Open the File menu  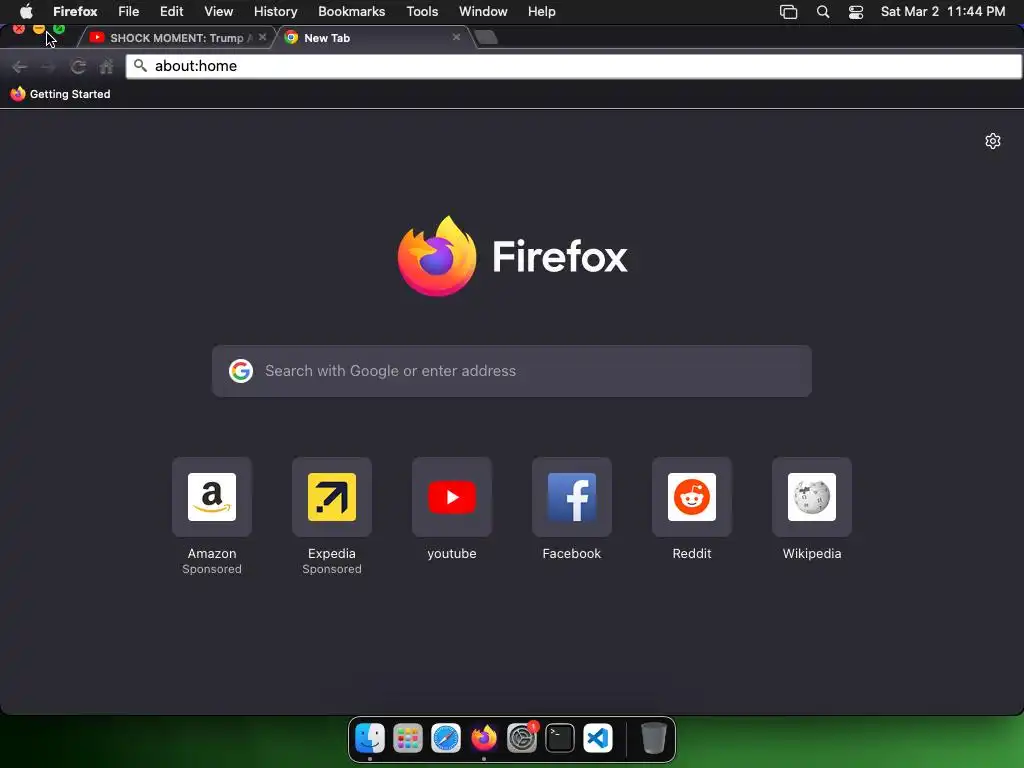tap(129, 11)
